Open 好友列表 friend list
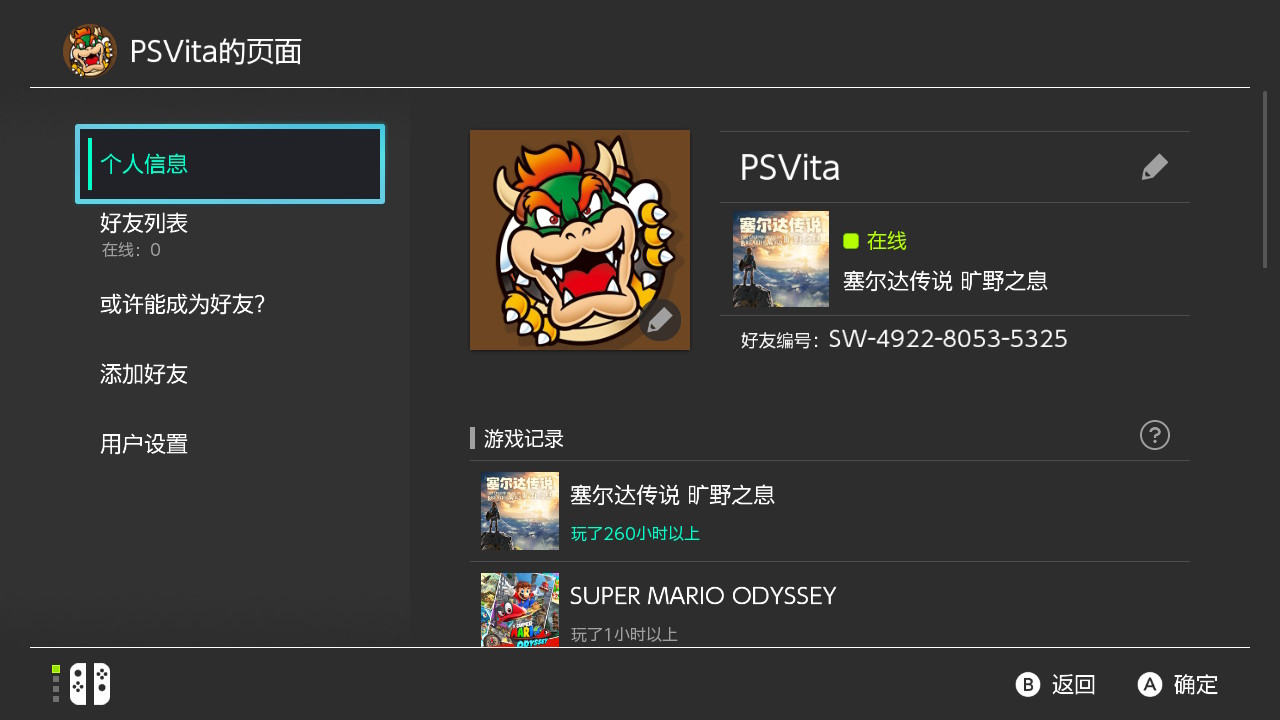This screenshot has width=1280, height=720. (230, 234)
